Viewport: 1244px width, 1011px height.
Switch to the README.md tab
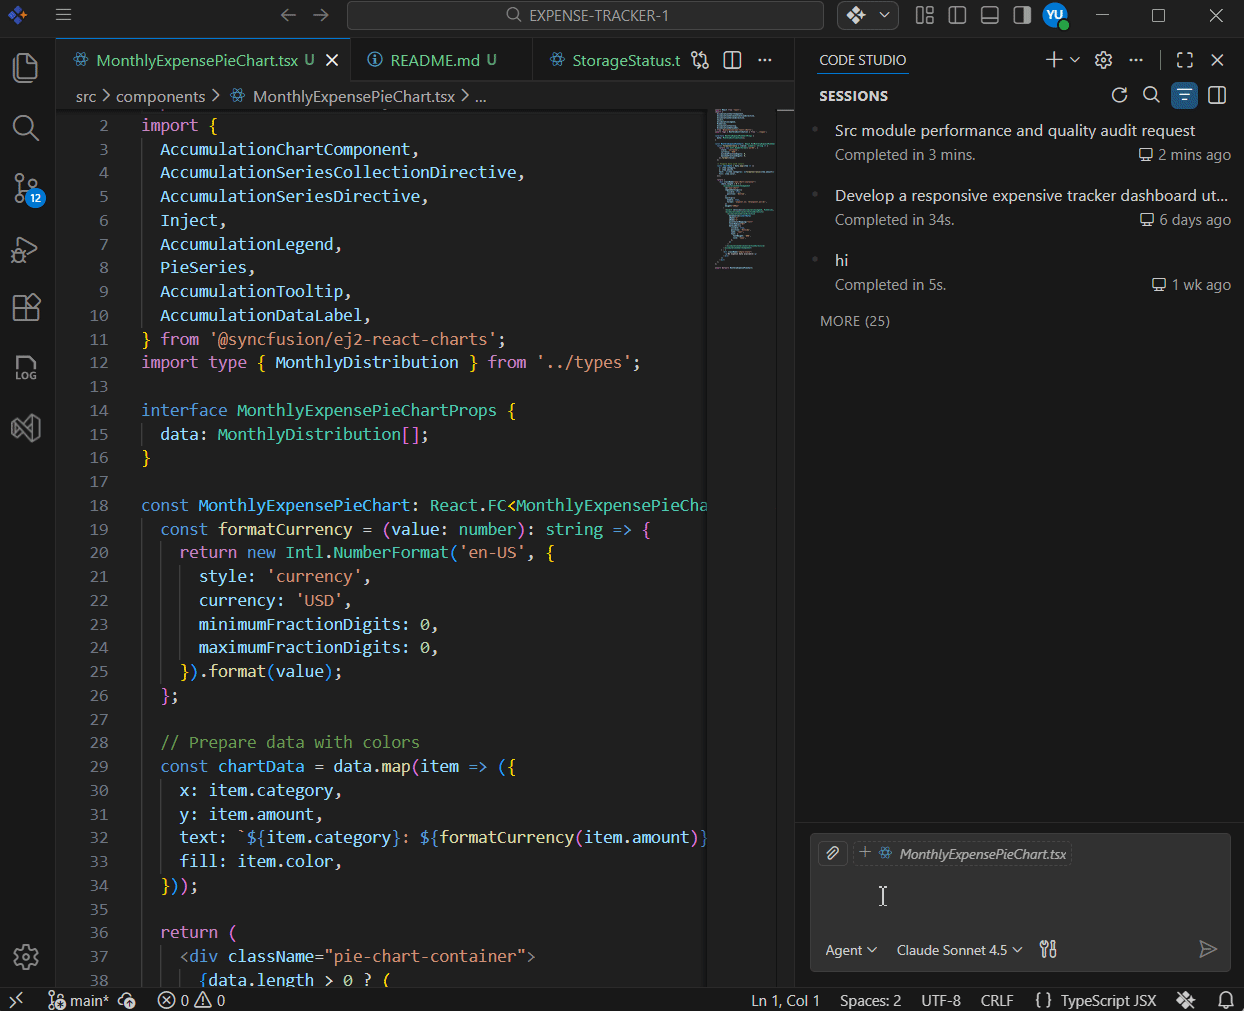click(442, 60)
